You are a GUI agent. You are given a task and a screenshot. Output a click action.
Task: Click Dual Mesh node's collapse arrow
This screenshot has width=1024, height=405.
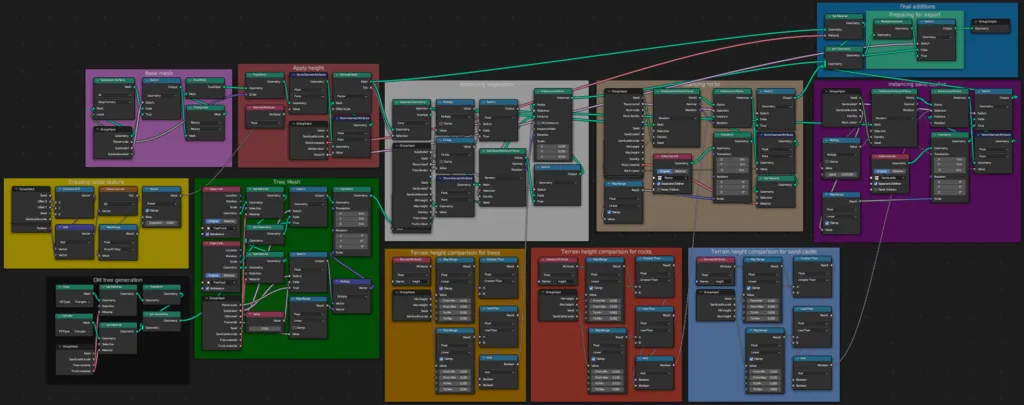tap(190, 82)
